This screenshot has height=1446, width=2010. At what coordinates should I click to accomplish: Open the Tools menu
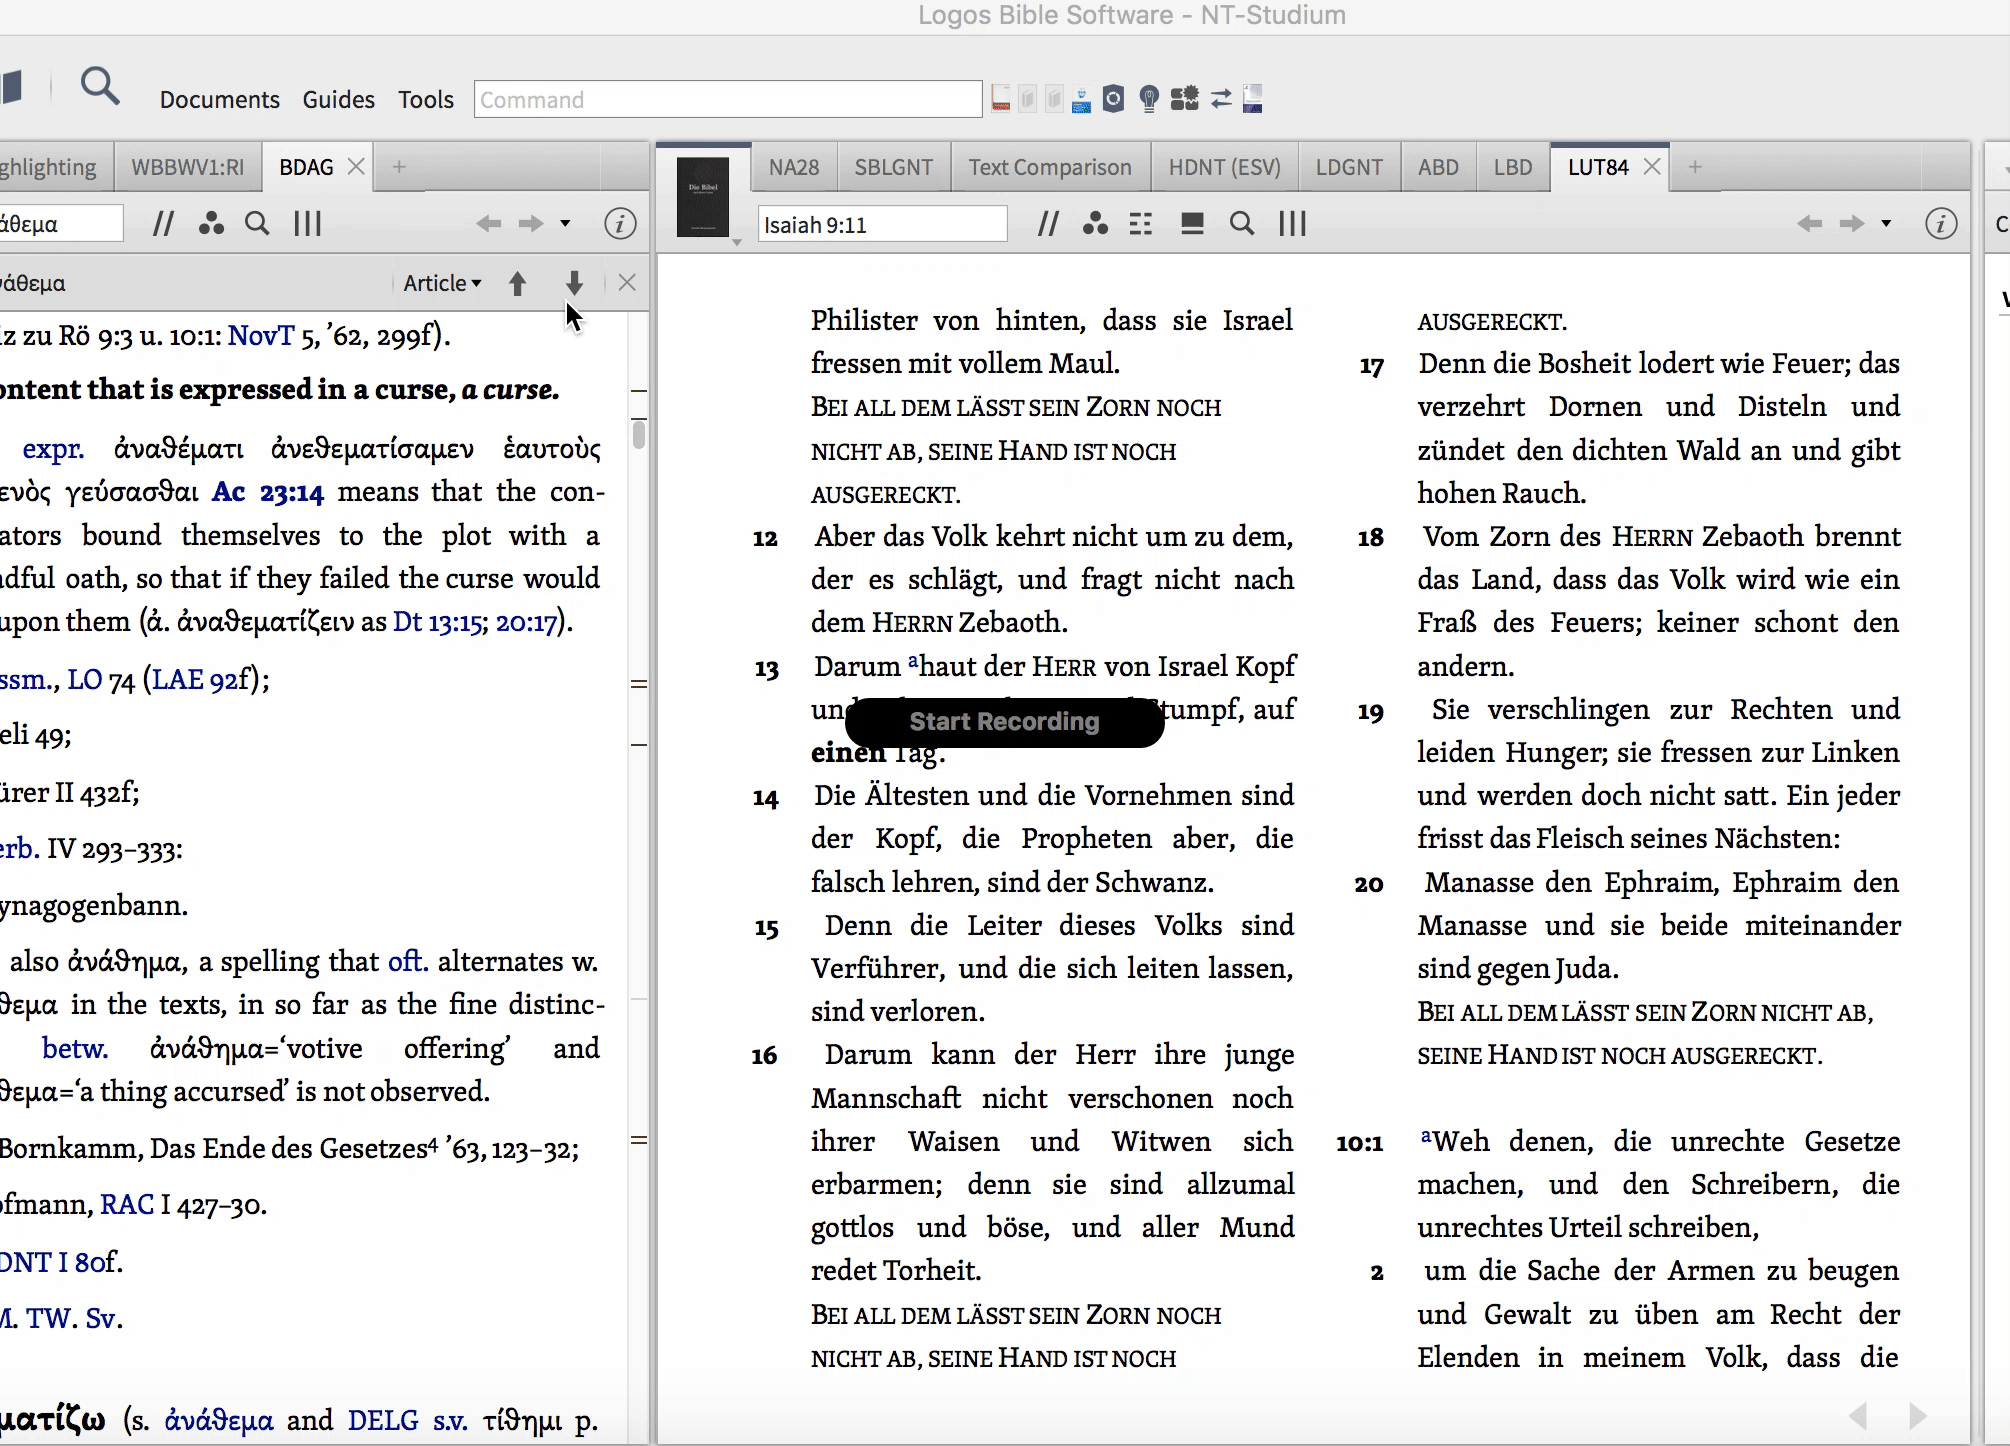[426, 100]
